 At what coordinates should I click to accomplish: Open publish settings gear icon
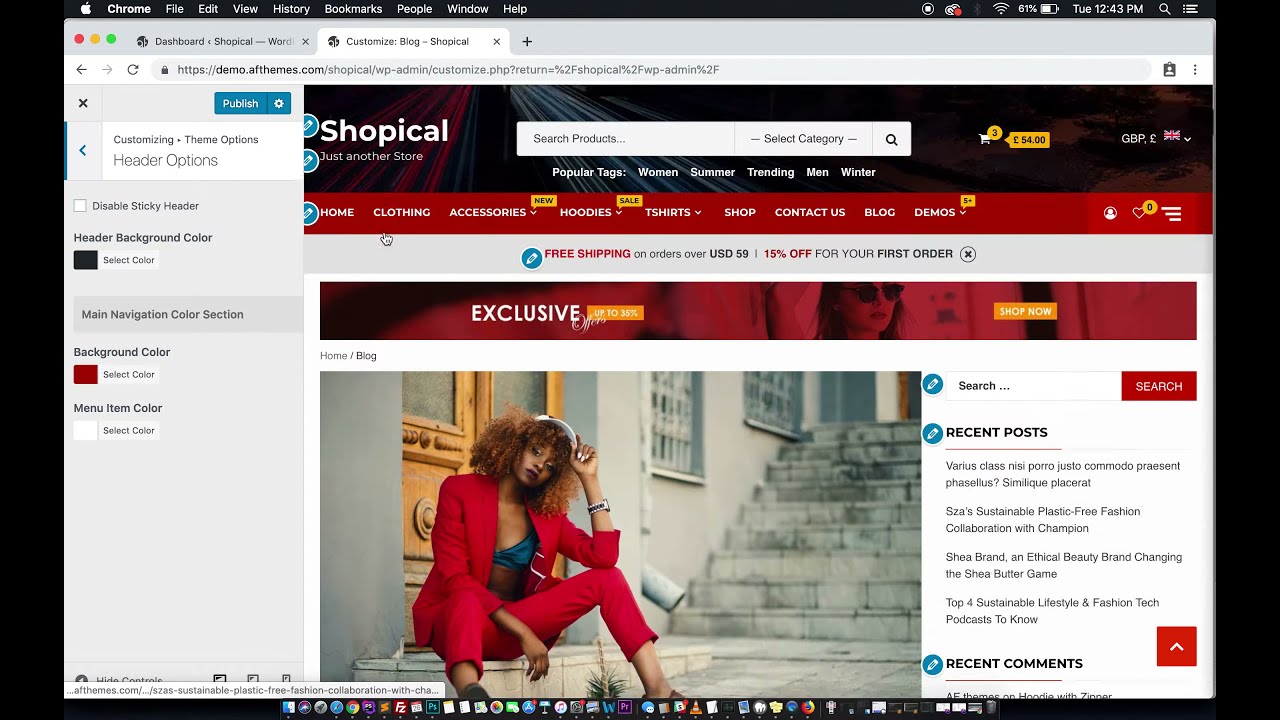tap(279, 103)
